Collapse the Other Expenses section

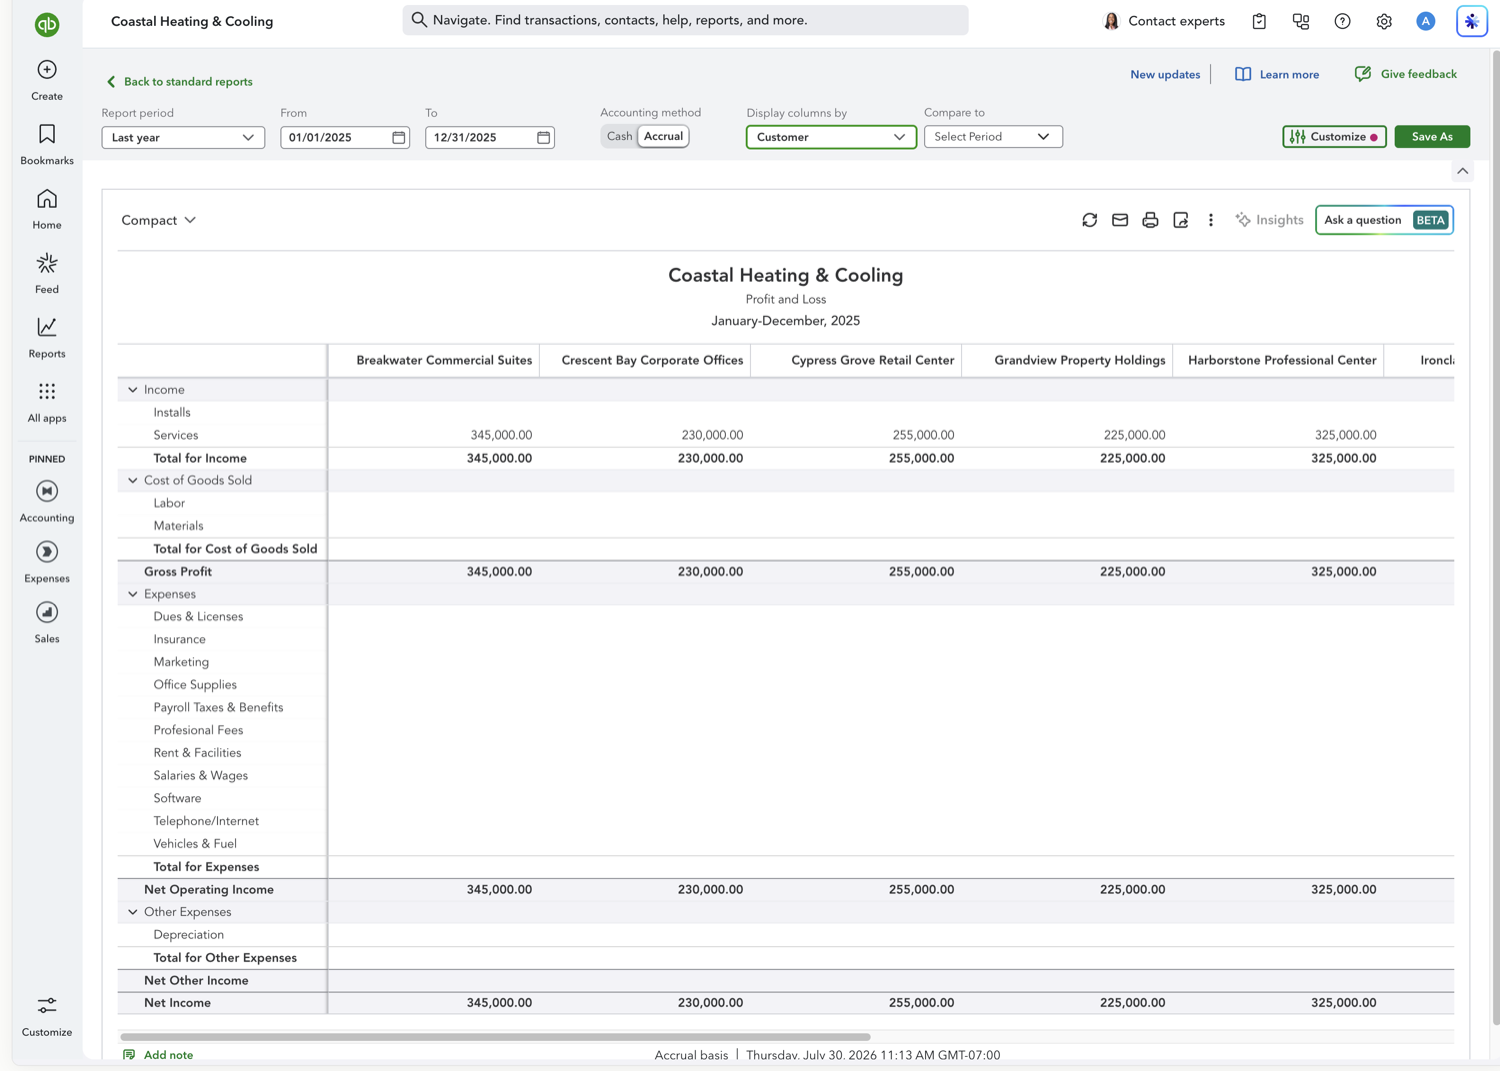click(x=133, y=912)
